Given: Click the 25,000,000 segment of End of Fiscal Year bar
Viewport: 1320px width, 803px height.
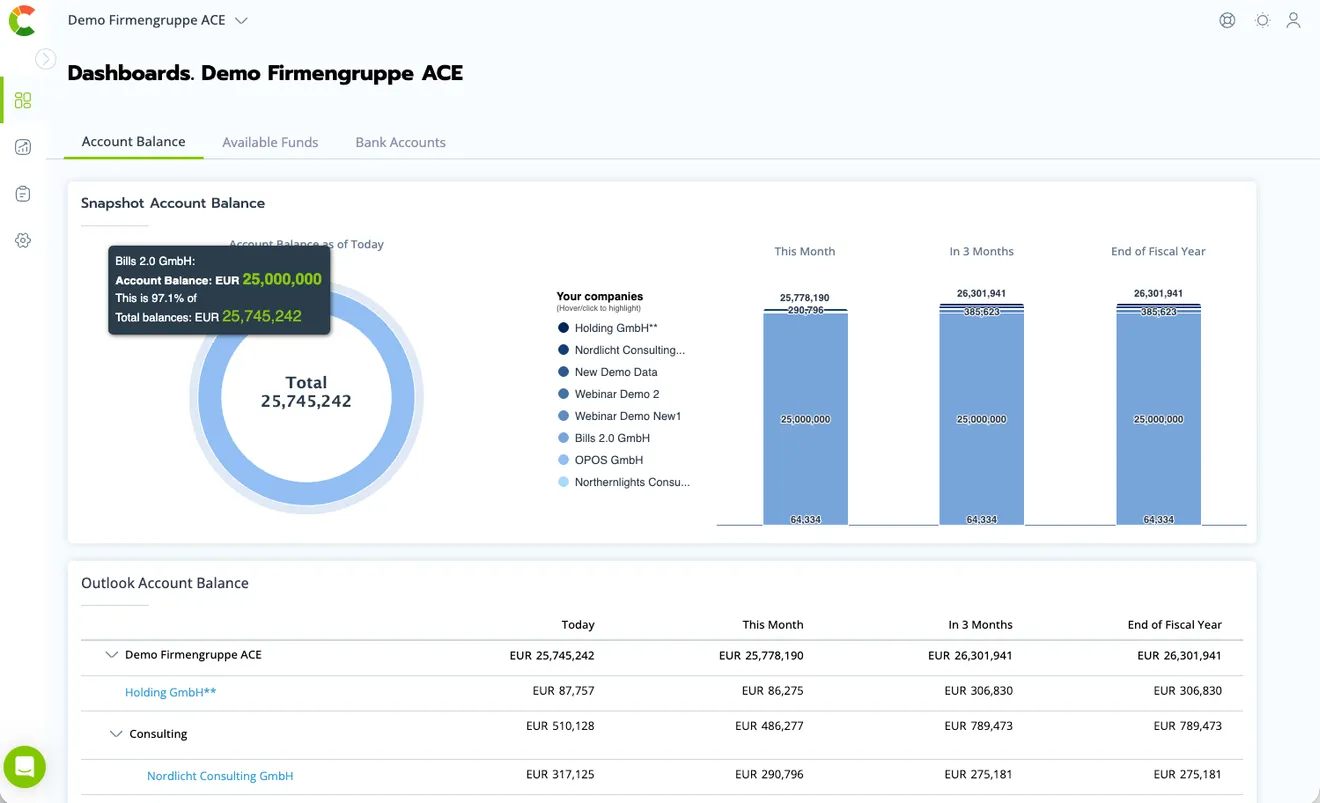Looking at the screenshot, I should pyautogui.click(x=1158, y=419).
